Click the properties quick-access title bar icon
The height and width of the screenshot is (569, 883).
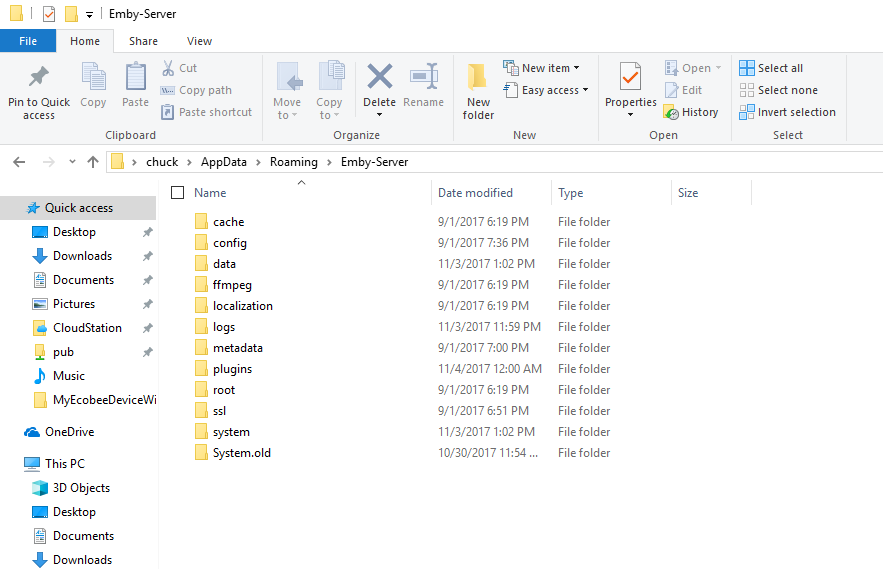(x=49, y=14)
